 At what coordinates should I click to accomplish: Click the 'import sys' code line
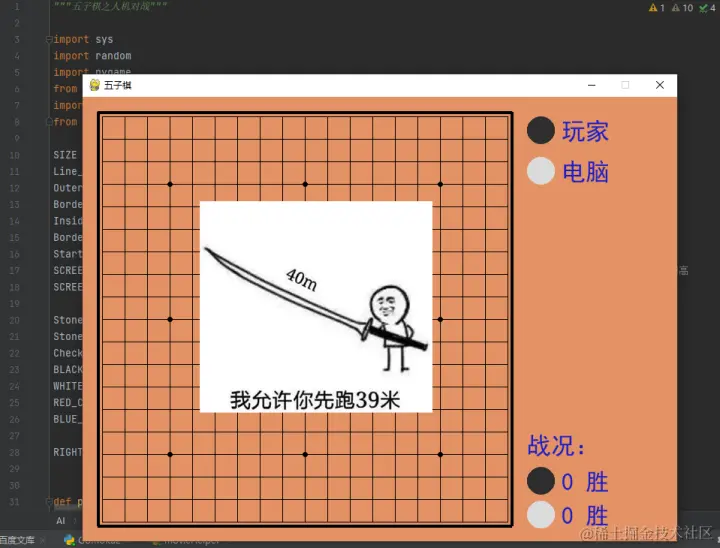point(83,40)
